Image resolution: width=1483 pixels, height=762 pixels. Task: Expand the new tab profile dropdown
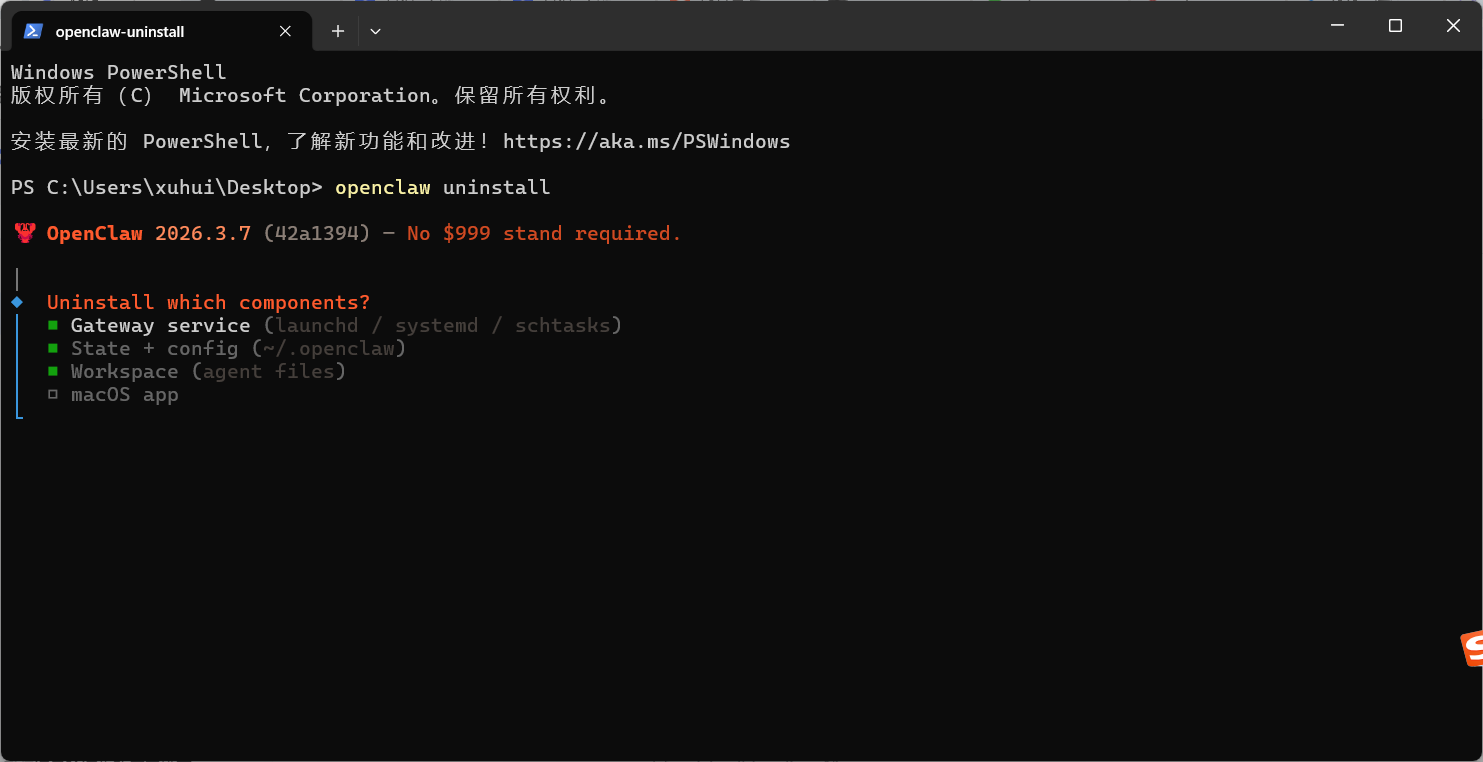pyautogui.click(x=375, y=31)
